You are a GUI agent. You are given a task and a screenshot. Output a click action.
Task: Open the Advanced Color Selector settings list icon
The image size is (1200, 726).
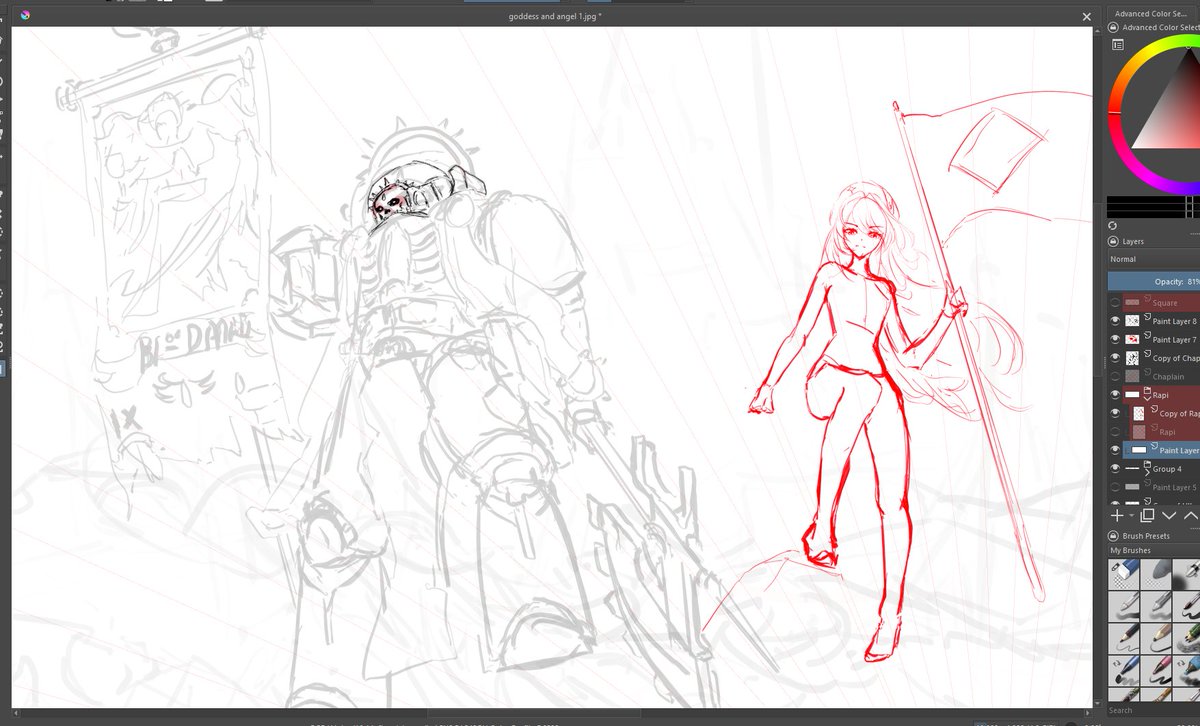(x=1117, y=44)
